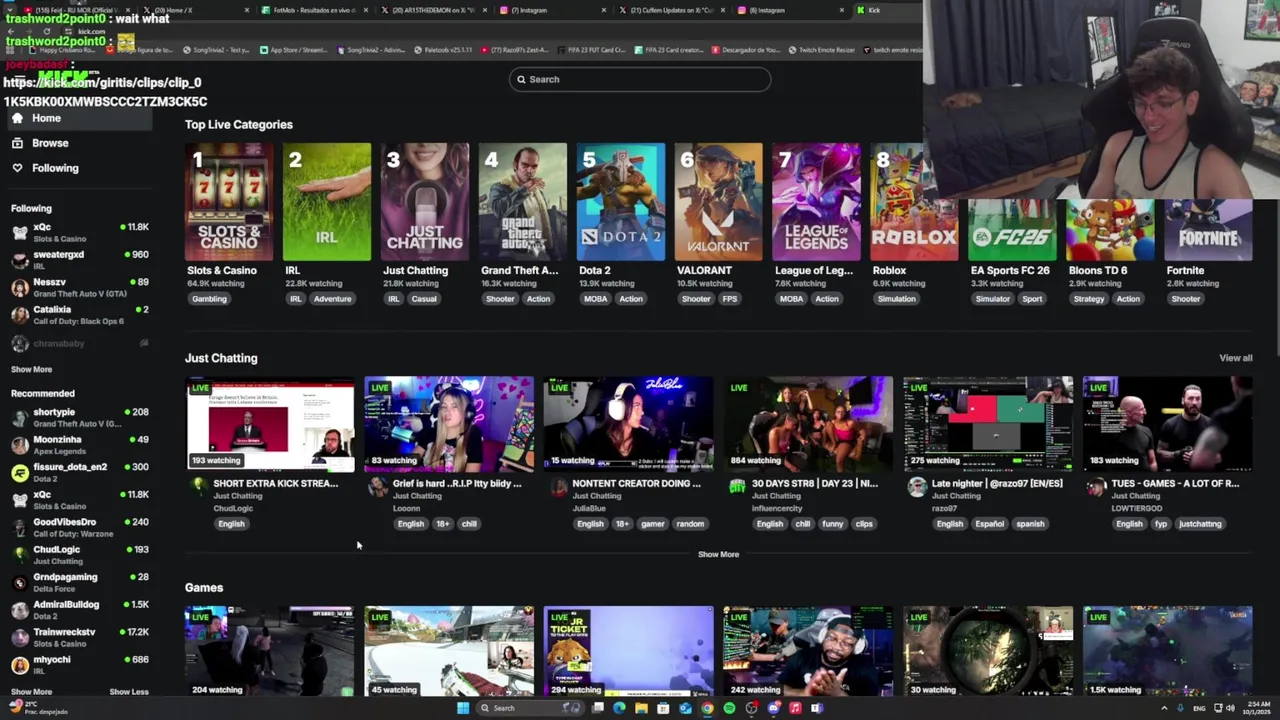Image resolution: width=1280 pixels, height=720 pixels.
Task: Open Slots & Casino category thumbnail
Action: point(228,202)
